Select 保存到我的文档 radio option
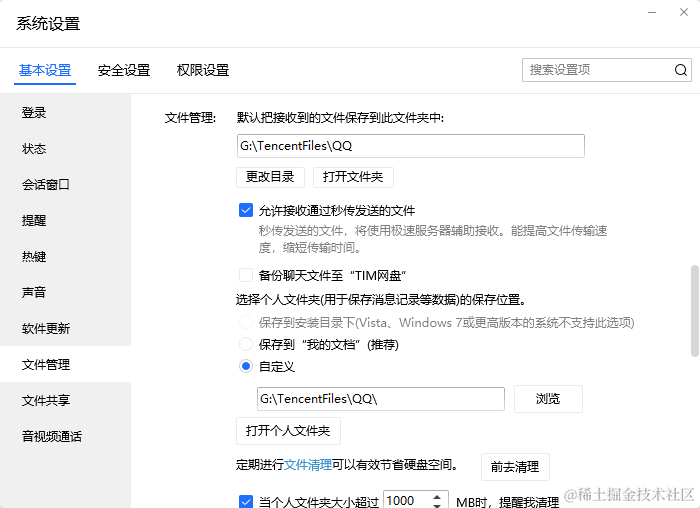 (x=246, y=345)
